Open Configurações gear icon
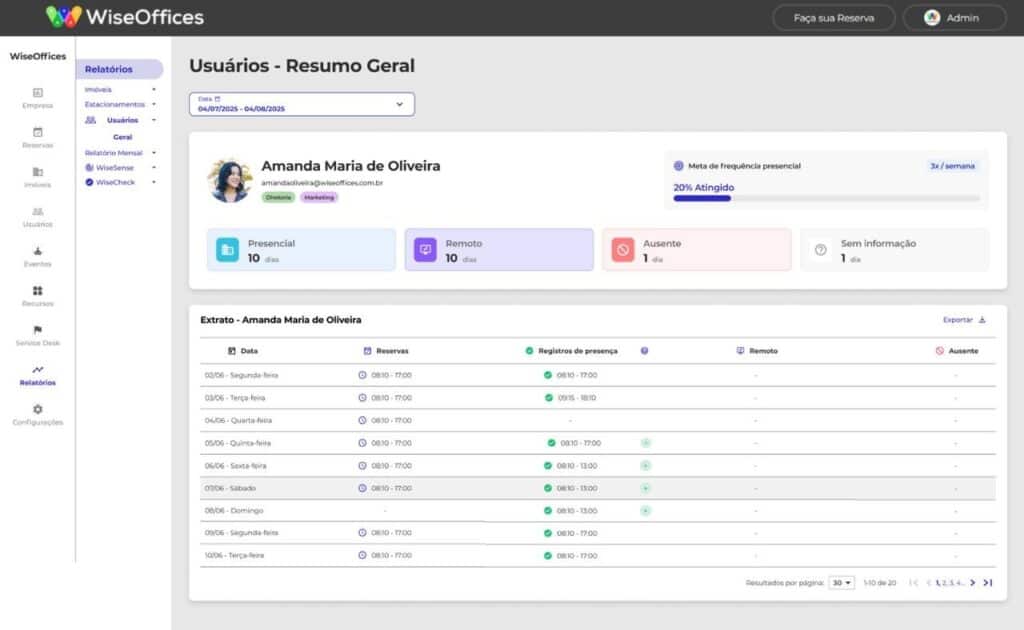Screen dimensions: 1024x630 pos(37,410)
